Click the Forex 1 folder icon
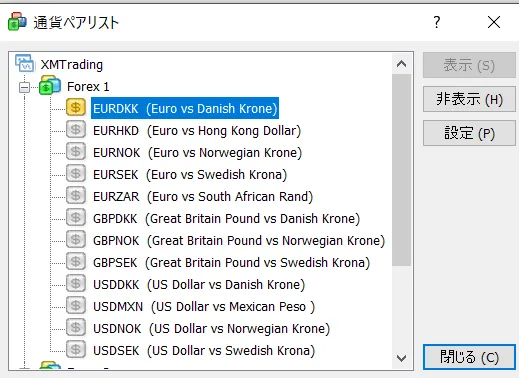 point(50,86)
